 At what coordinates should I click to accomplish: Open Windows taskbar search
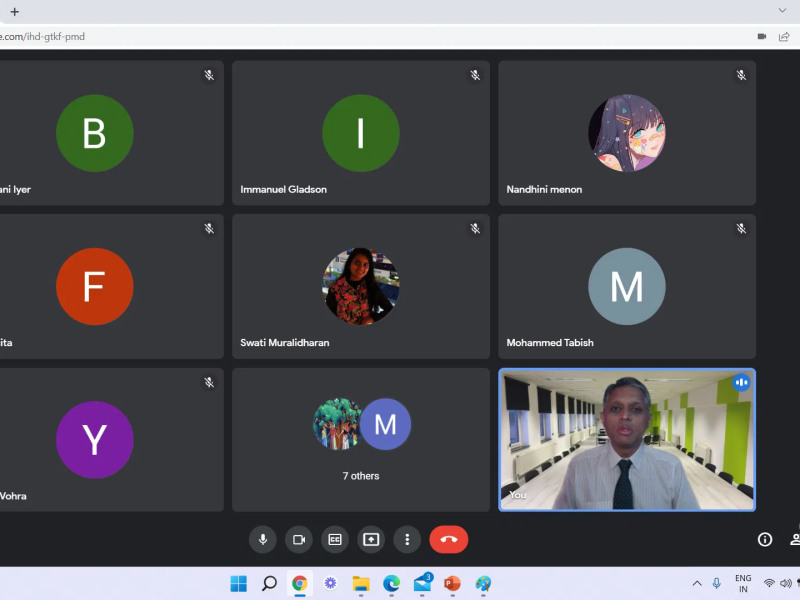[269, 583]
